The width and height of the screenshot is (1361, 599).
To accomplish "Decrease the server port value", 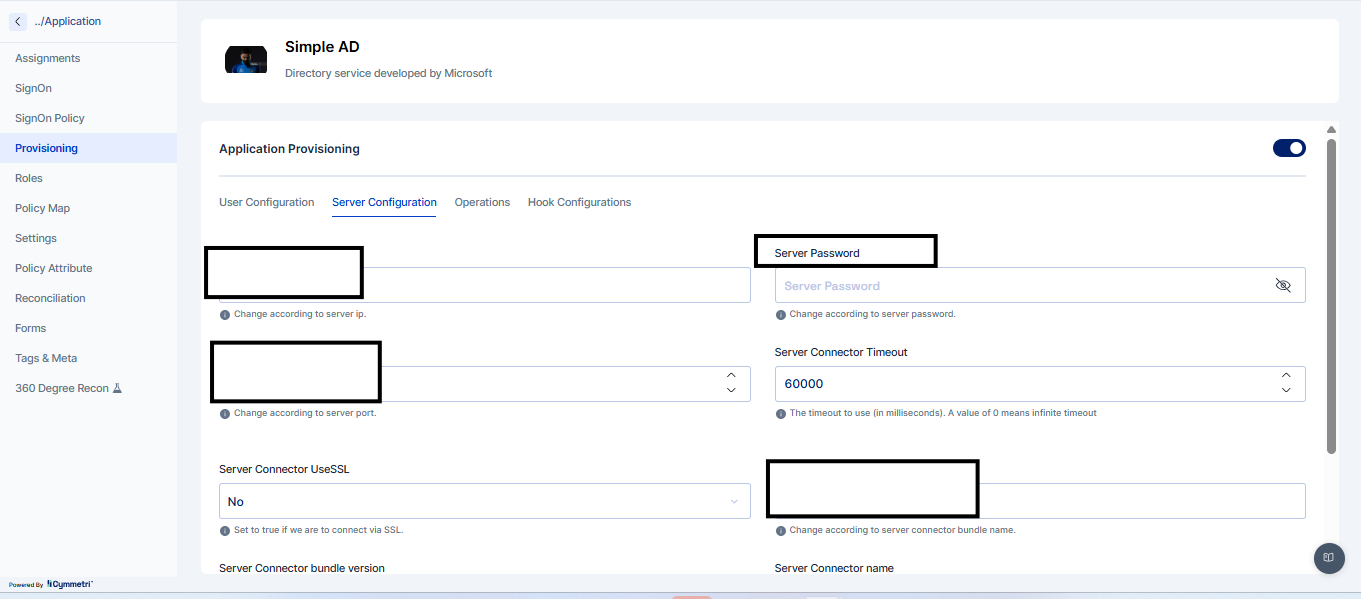I will [x=731, y=391].
